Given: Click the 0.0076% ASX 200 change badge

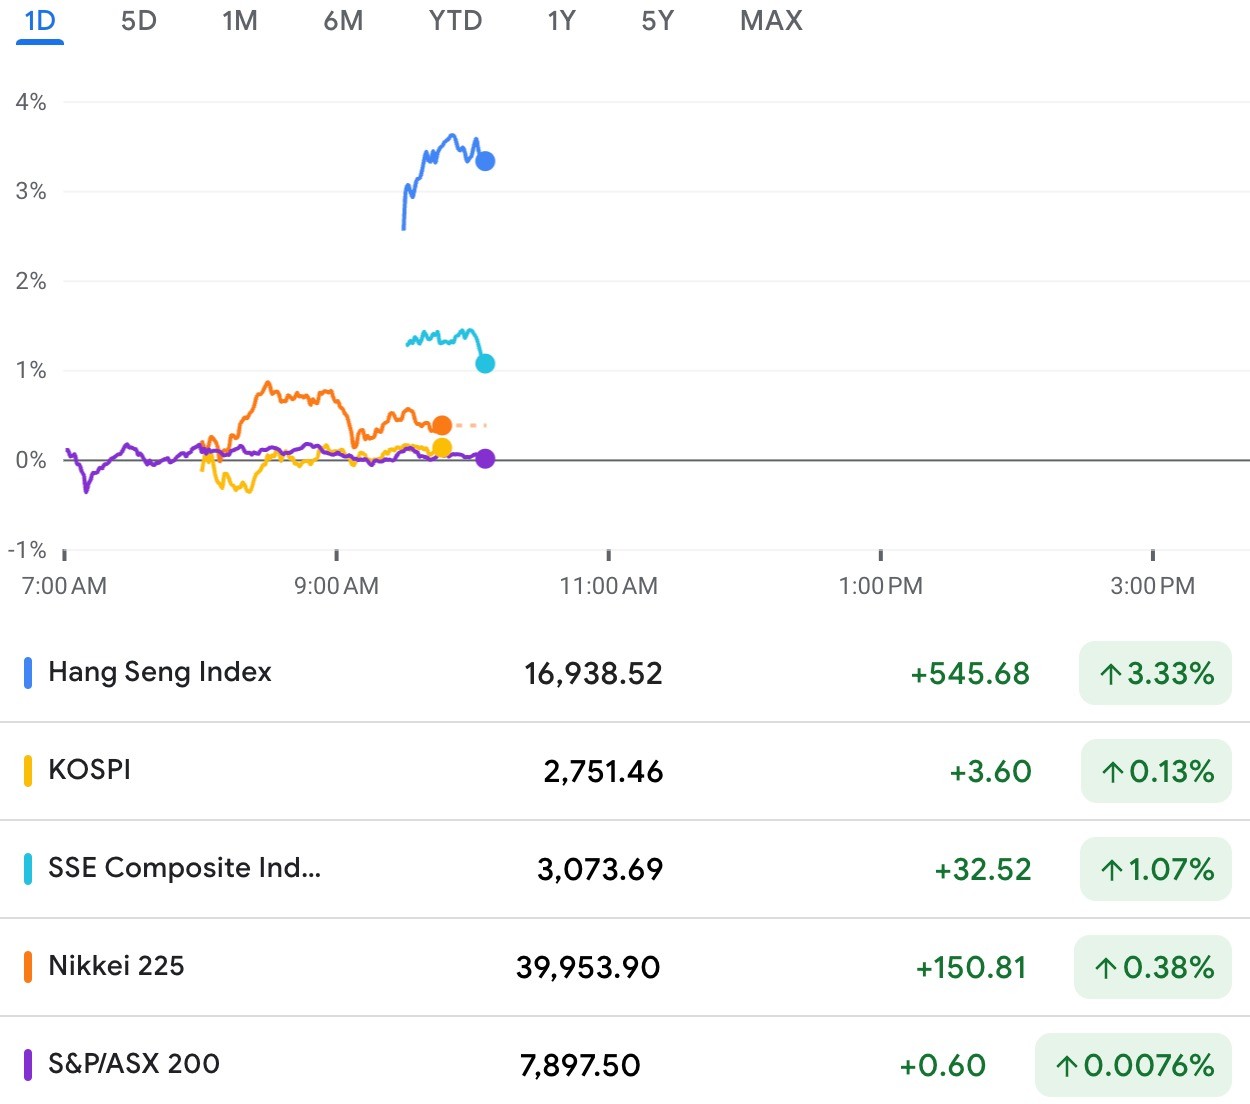Looking at the screenshot, I should pyautogui.click(x=1133, y=1065).
